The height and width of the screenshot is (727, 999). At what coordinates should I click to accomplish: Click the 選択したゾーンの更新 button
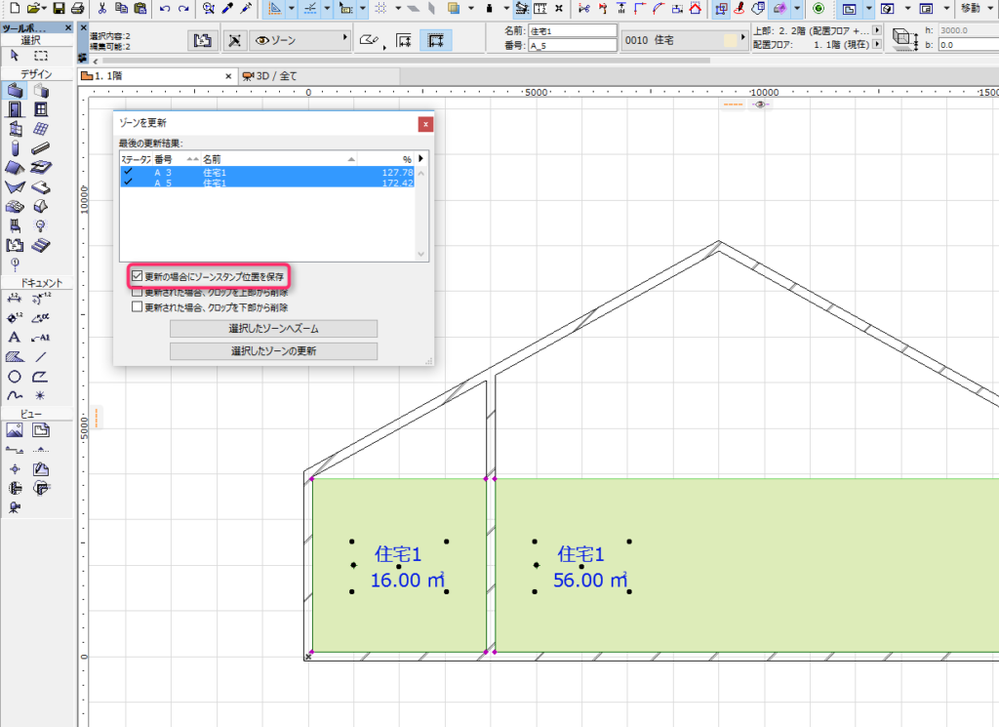click(273, 351)
